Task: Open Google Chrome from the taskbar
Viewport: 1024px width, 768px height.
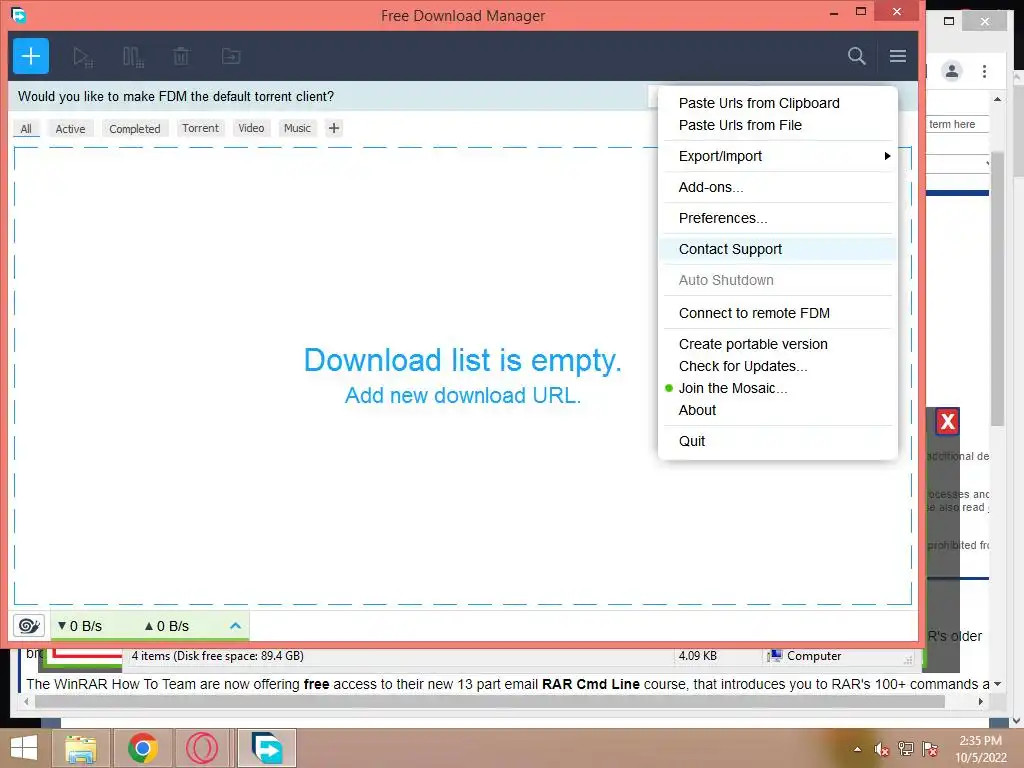Action: pyautogui.click(x=143, y=748)
